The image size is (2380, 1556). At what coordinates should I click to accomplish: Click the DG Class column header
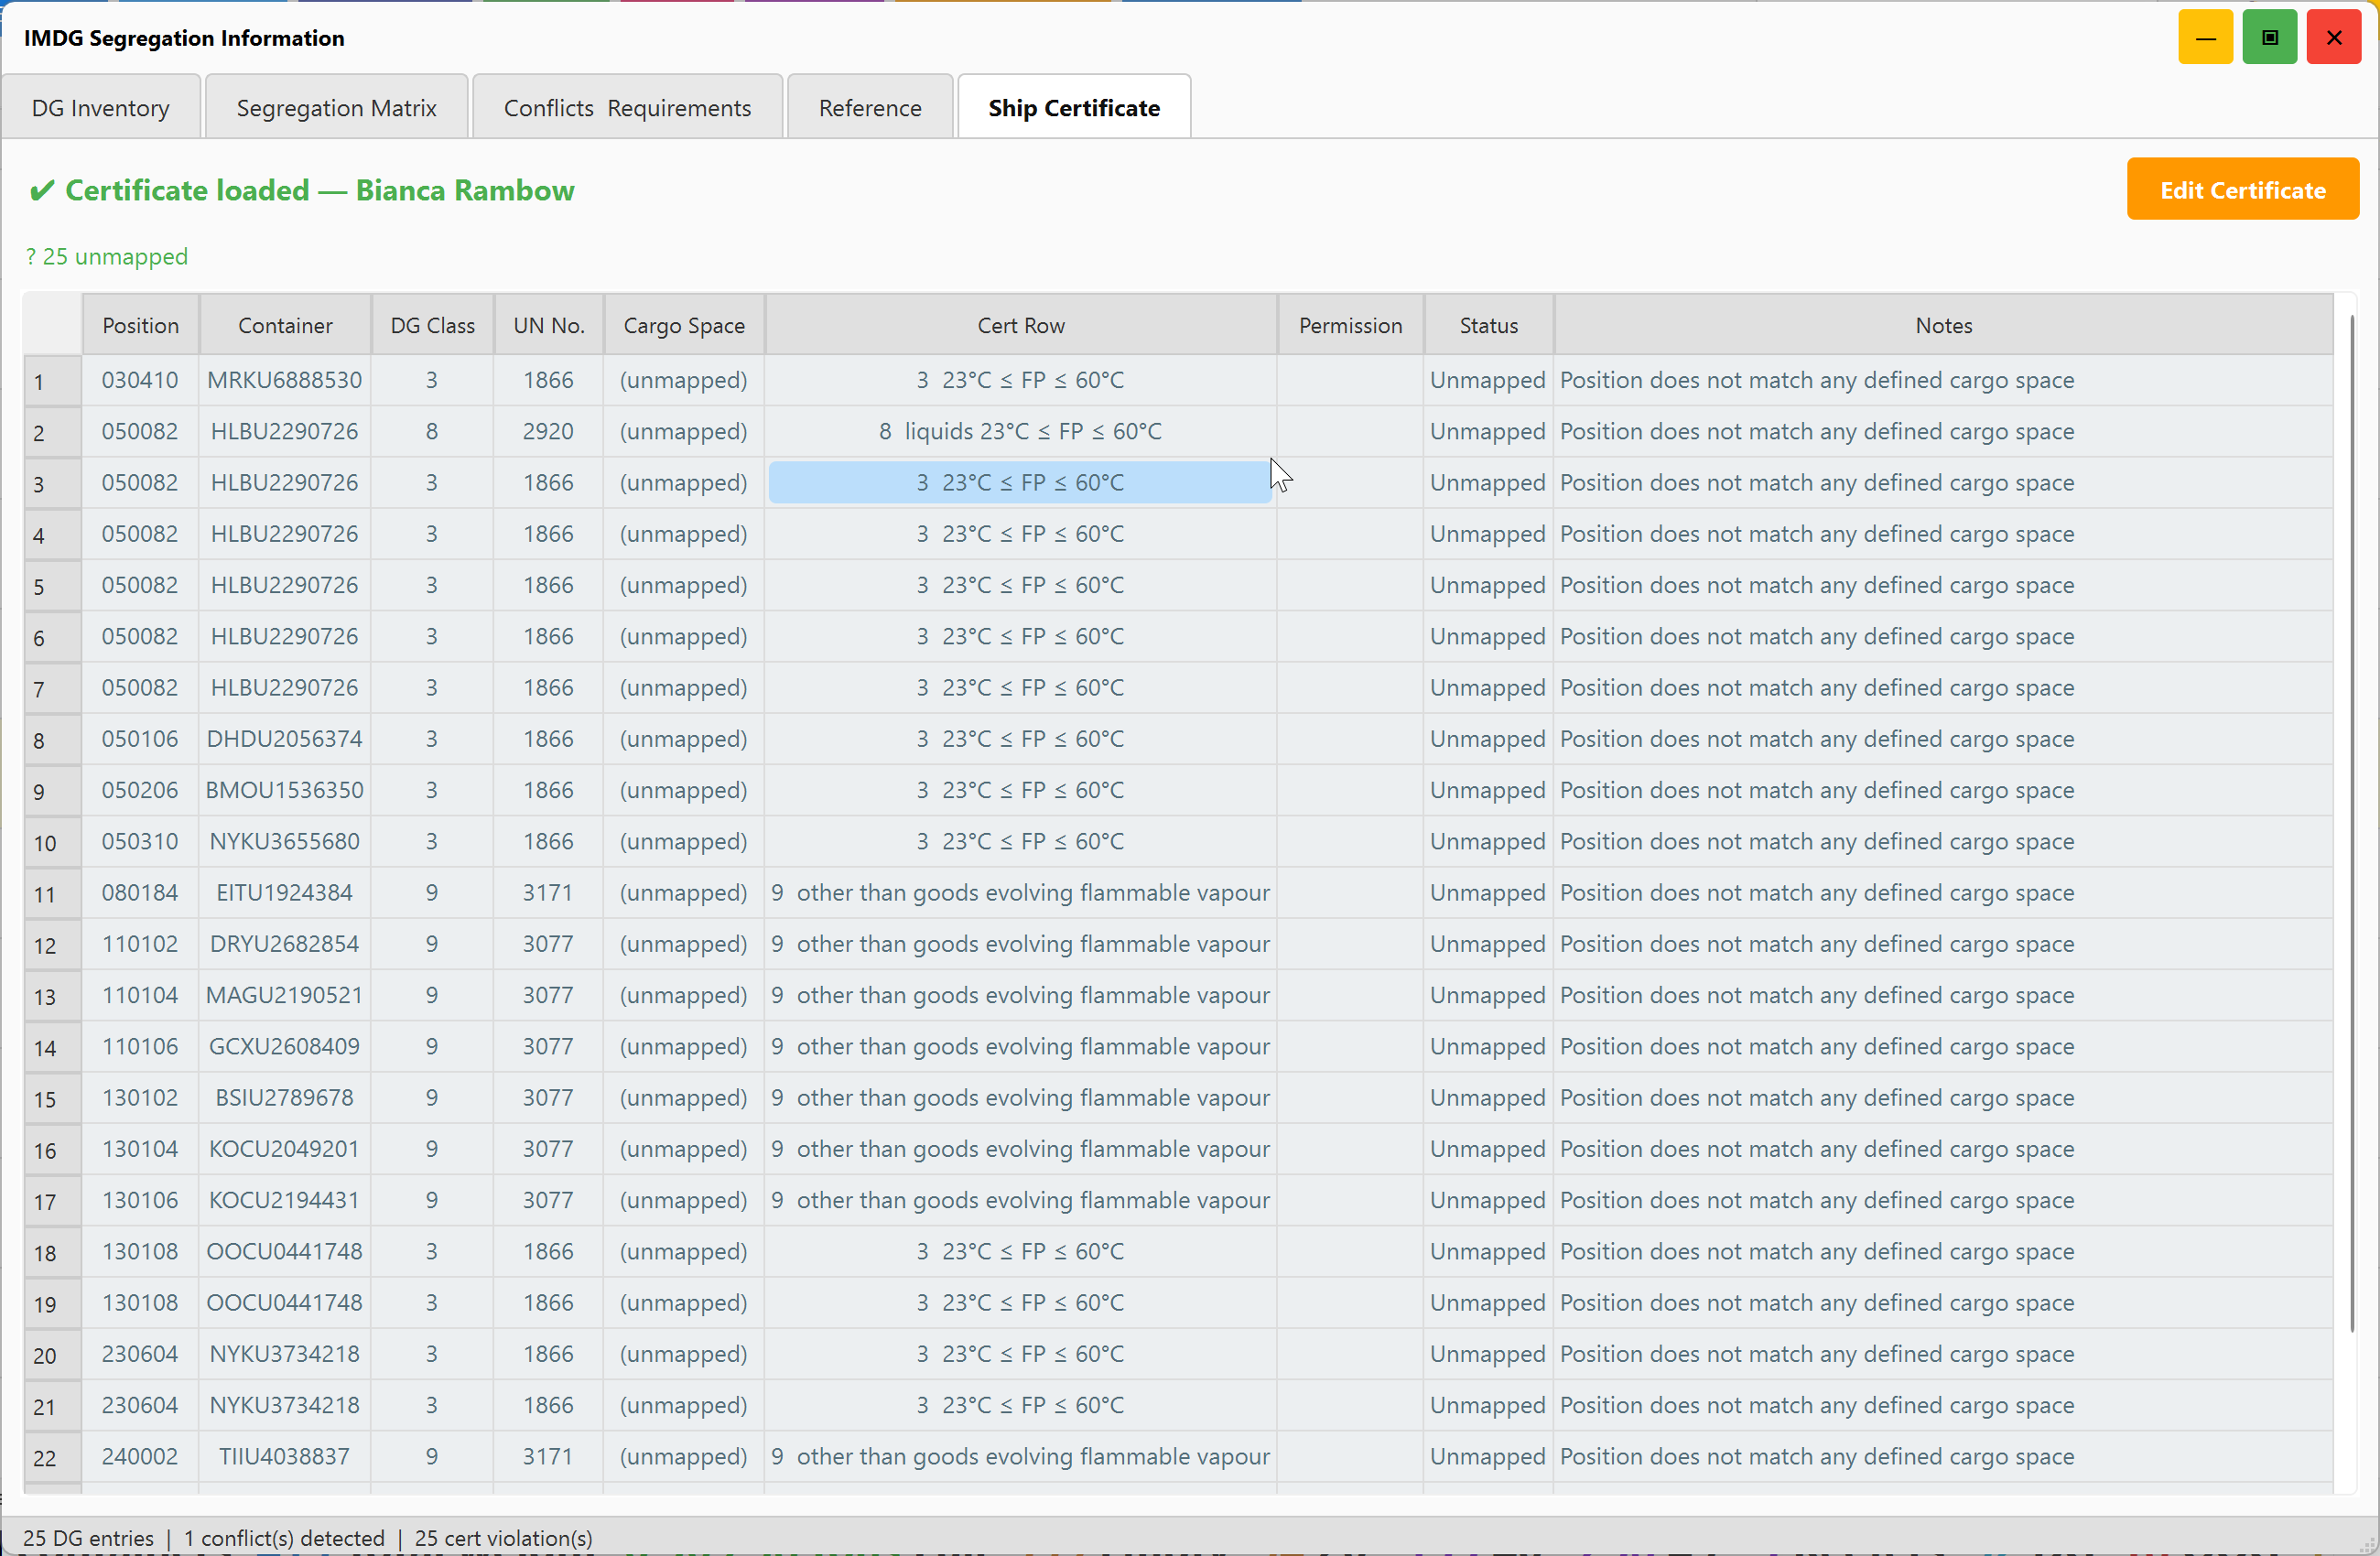(x=432, y=325)
